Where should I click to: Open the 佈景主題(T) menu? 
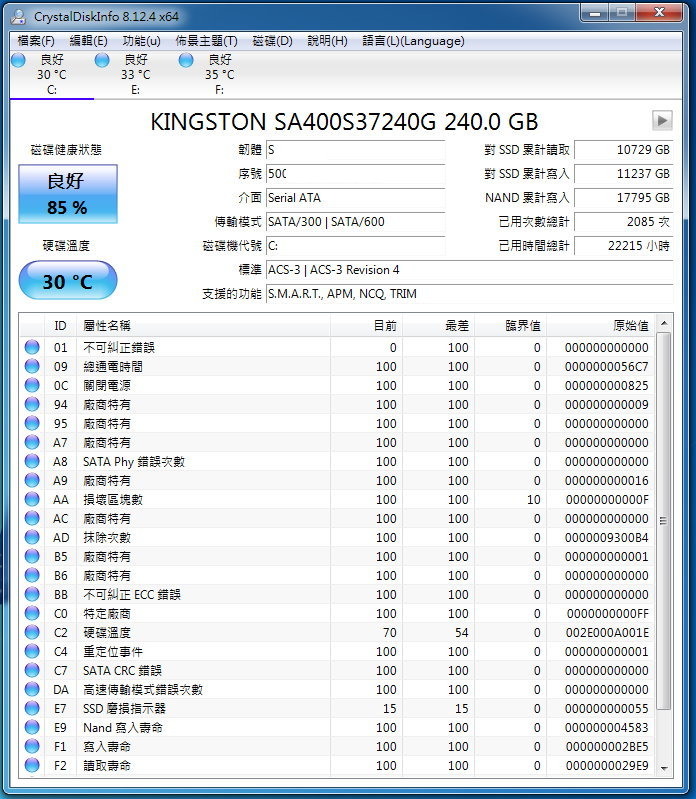point(206,41)
